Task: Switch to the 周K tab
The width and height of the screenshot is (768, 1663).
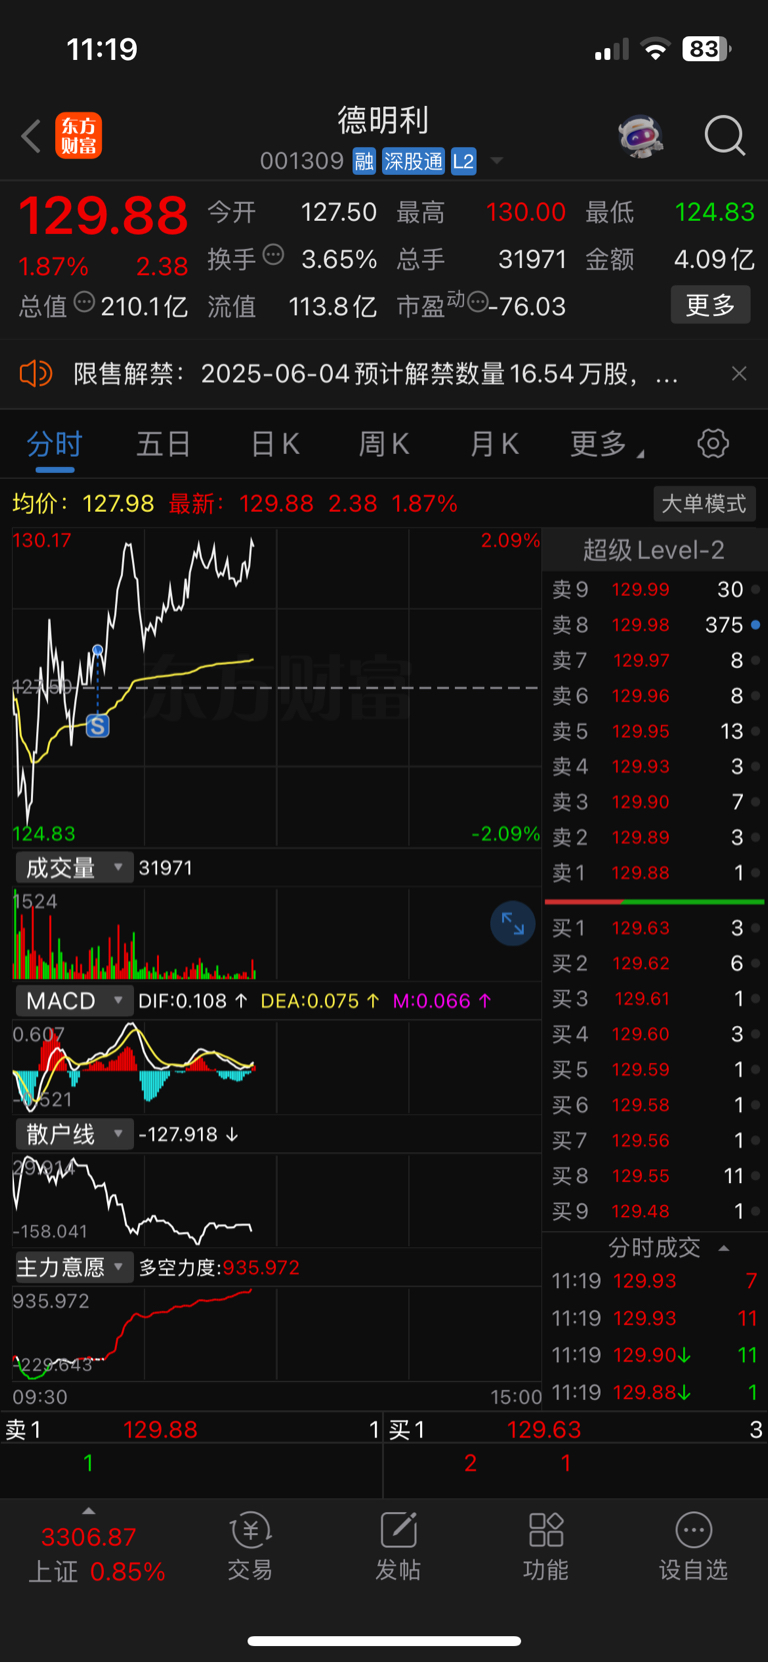Action: pyautogui.click(x=384, y=444)
